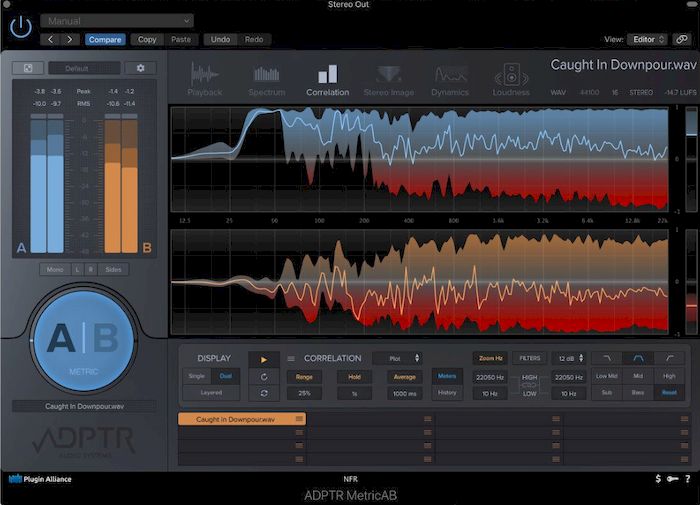Select Single display mode

pyautogui.click(x=196, y=376)
